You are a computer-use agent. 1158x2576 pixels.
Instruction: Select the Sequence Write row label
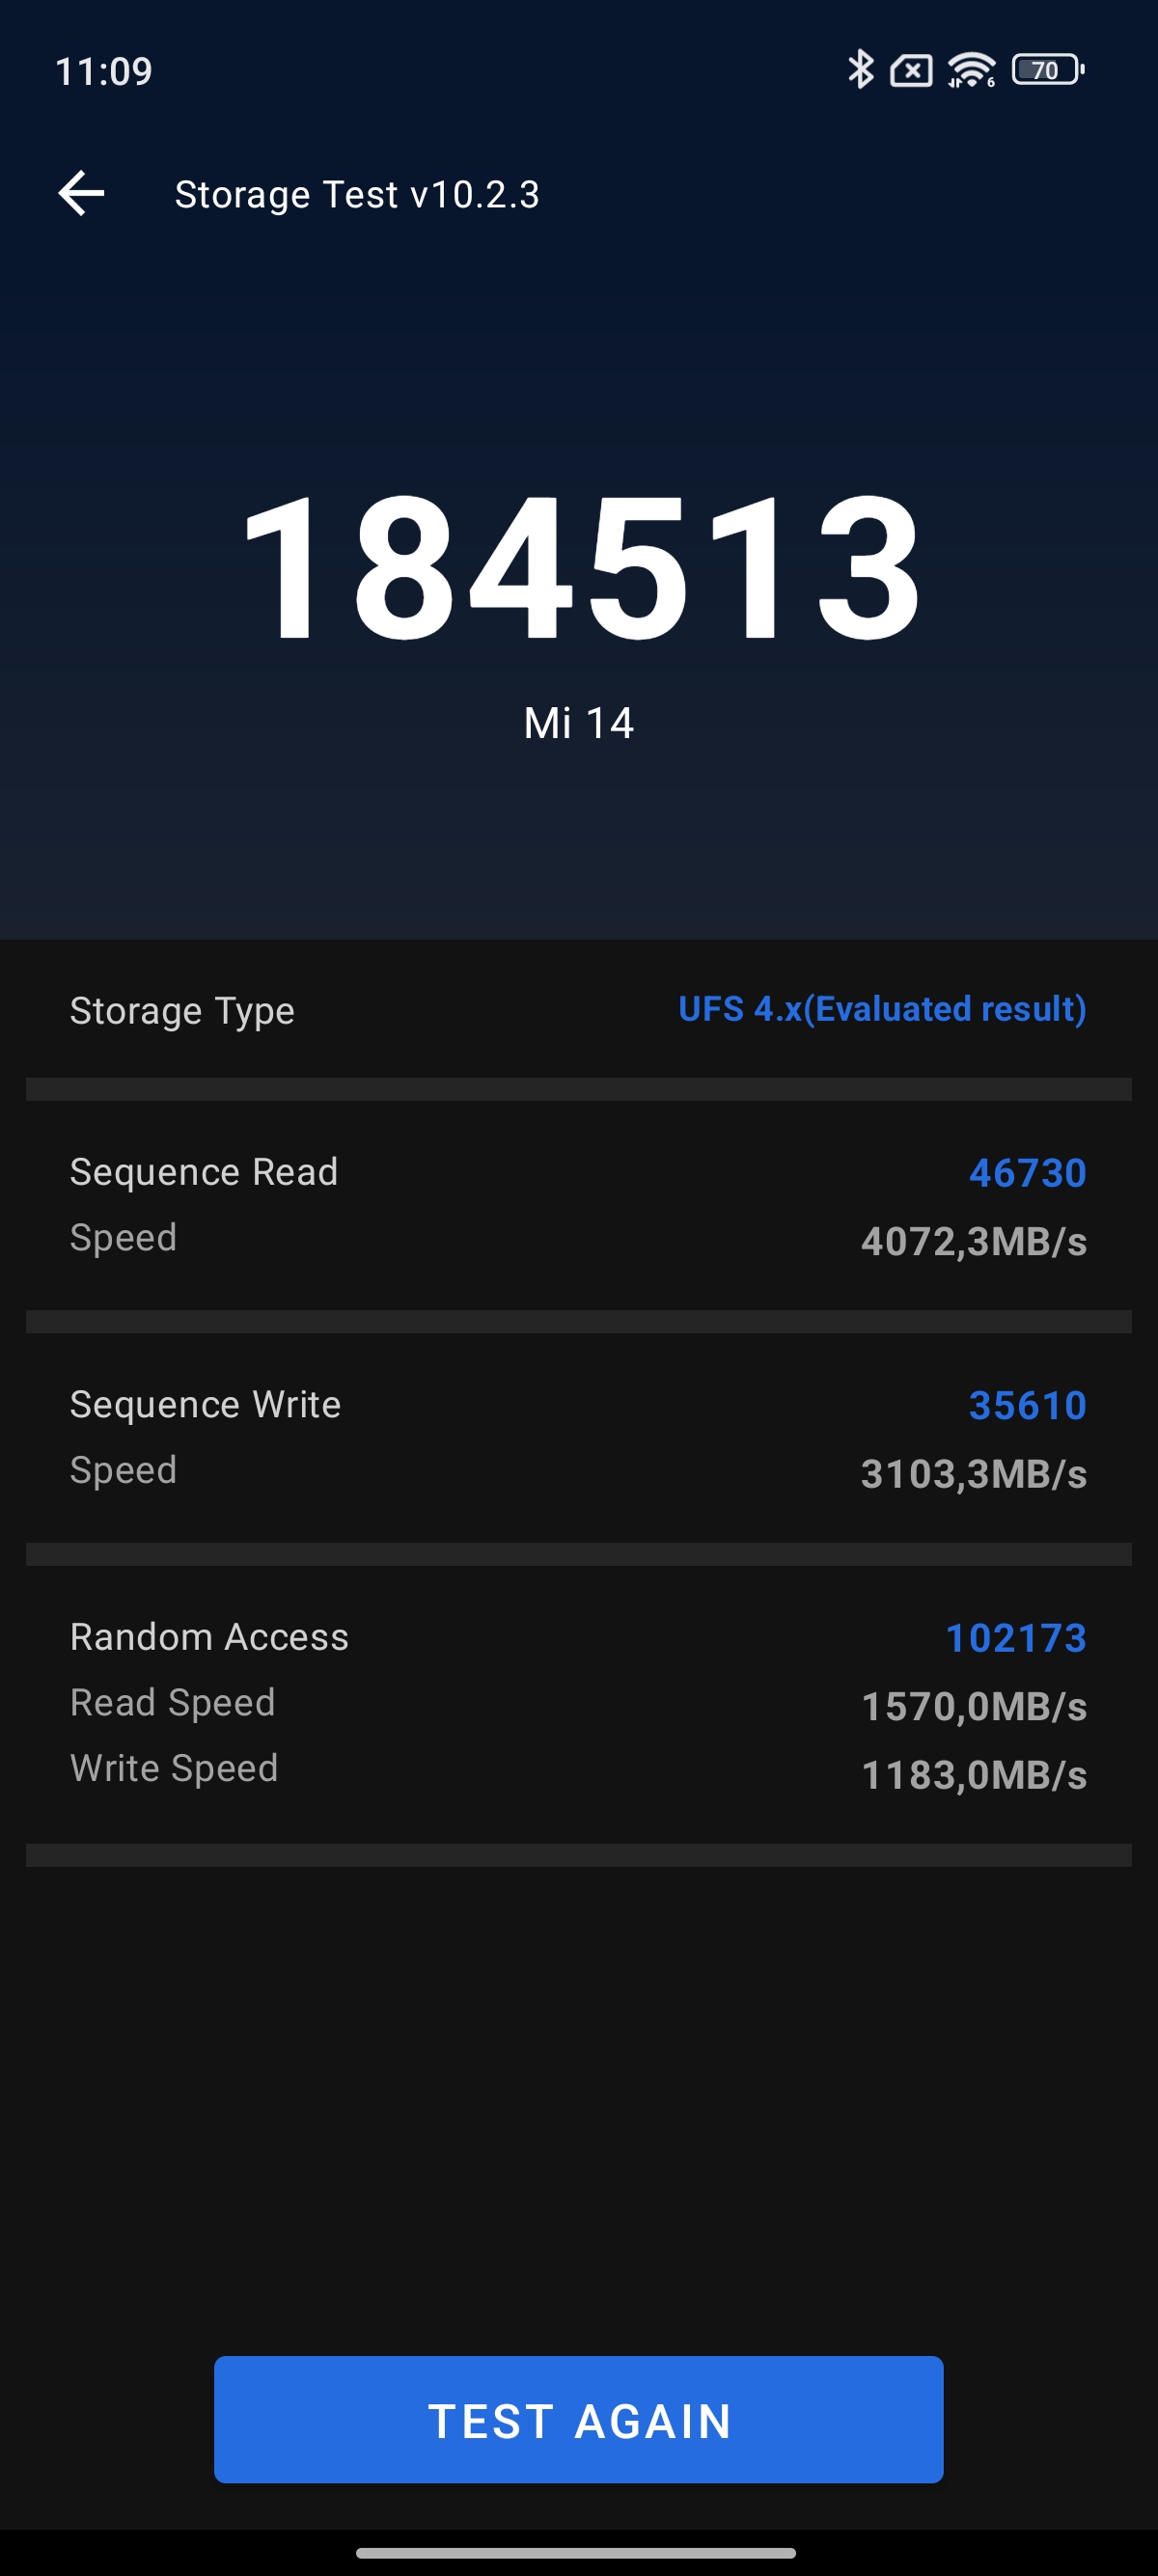coord(205,1405)
